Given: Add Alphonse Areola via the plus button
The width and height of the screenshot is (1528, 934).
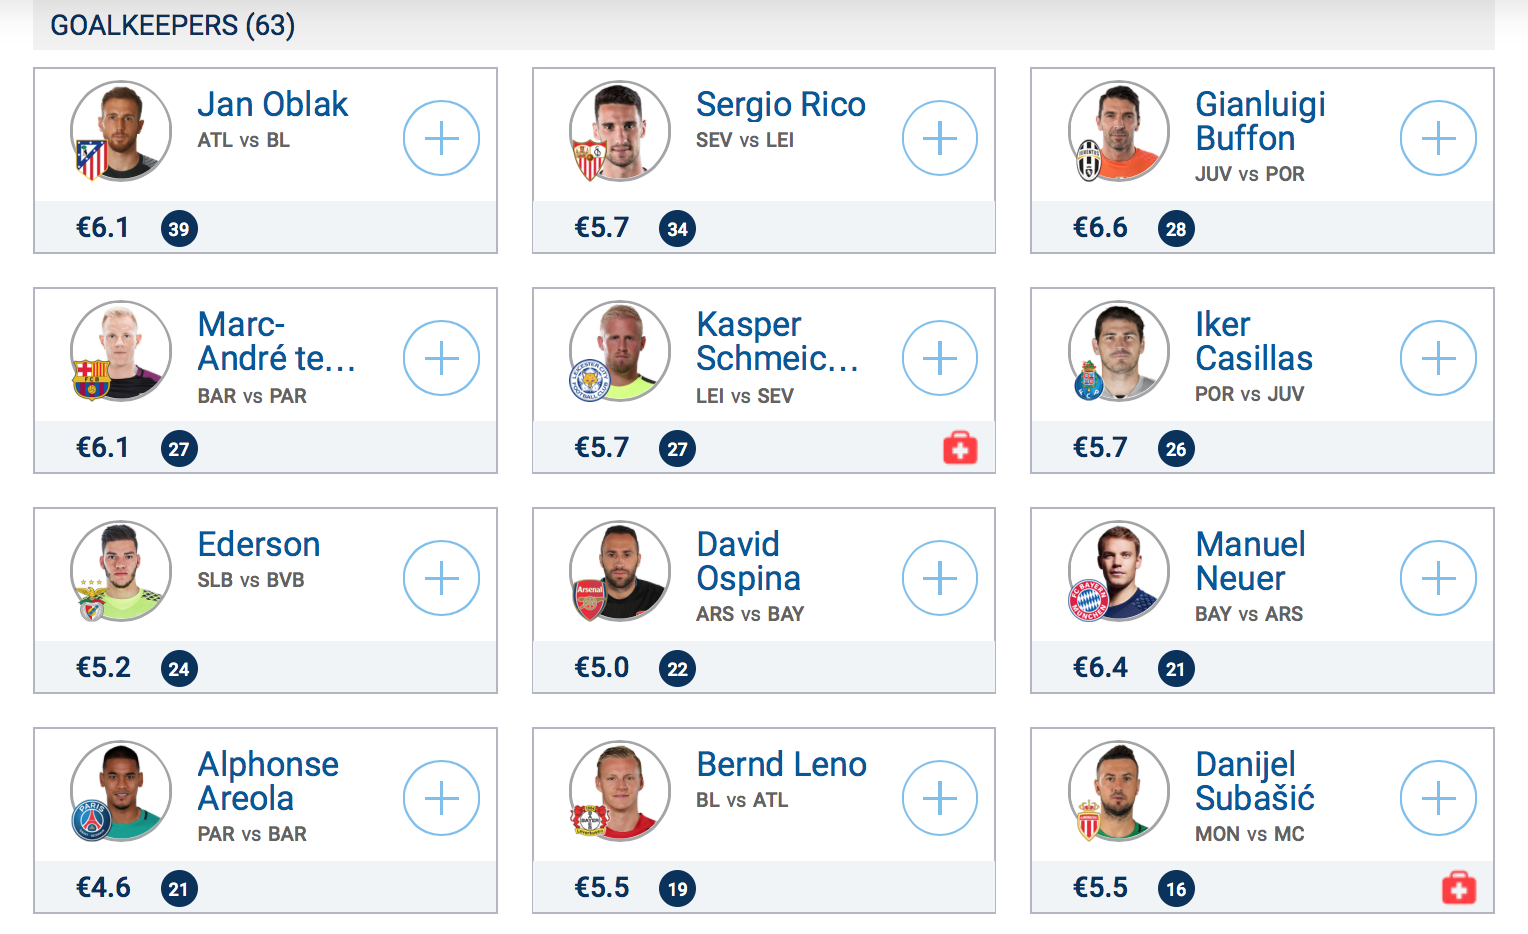Looking at the screenshot, I should click(441, 798).
